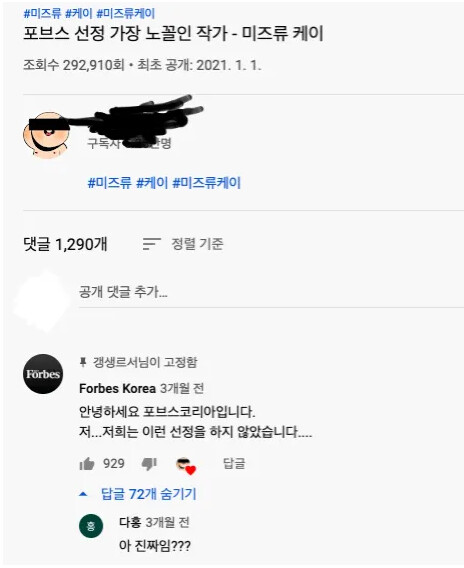Open #미즈류 hashtag in the description
This screenshot has width=464, height=568.
(x=109, y=183)
